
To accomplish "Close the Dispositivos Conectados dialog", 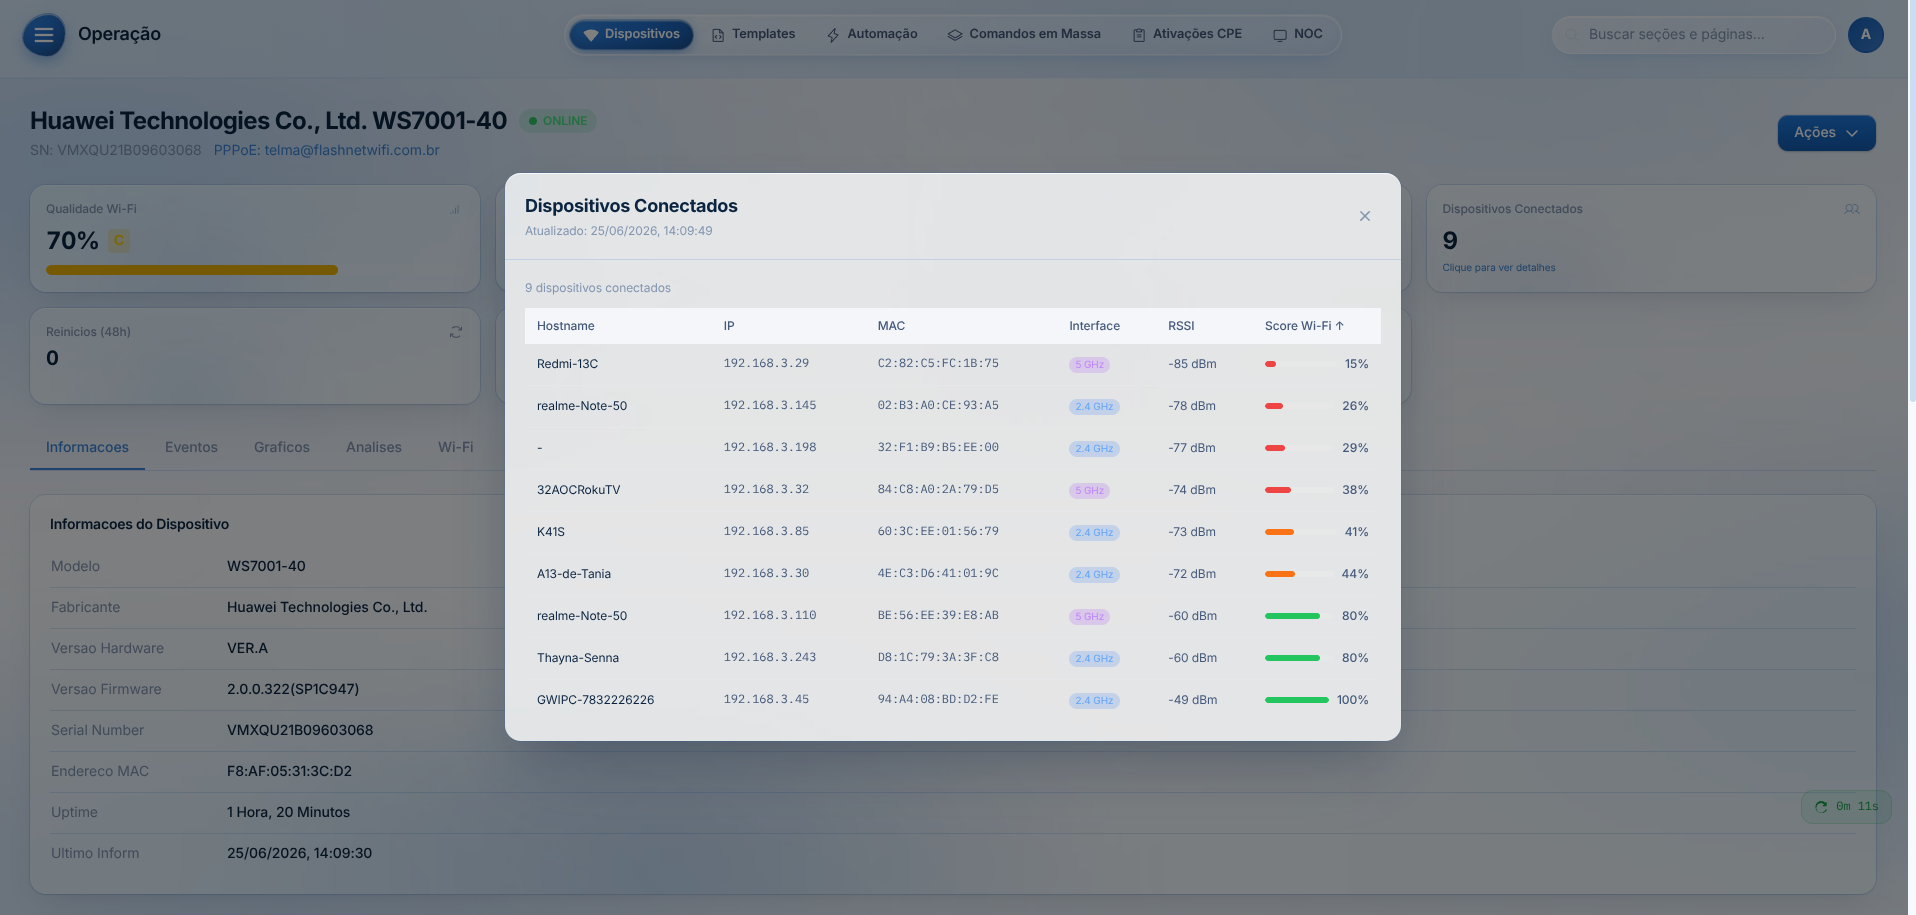I will 1364,216.
